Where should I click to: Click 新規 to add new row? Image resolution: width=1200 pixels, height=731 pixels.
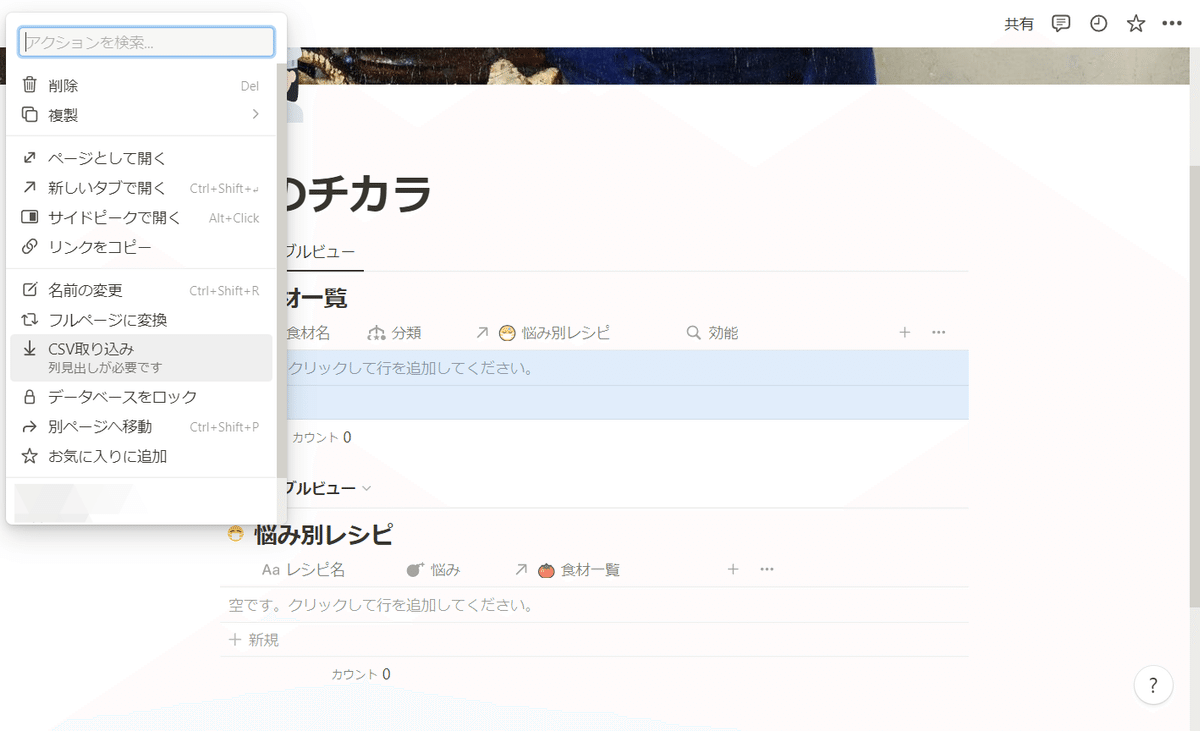click(x=253, y=640)
